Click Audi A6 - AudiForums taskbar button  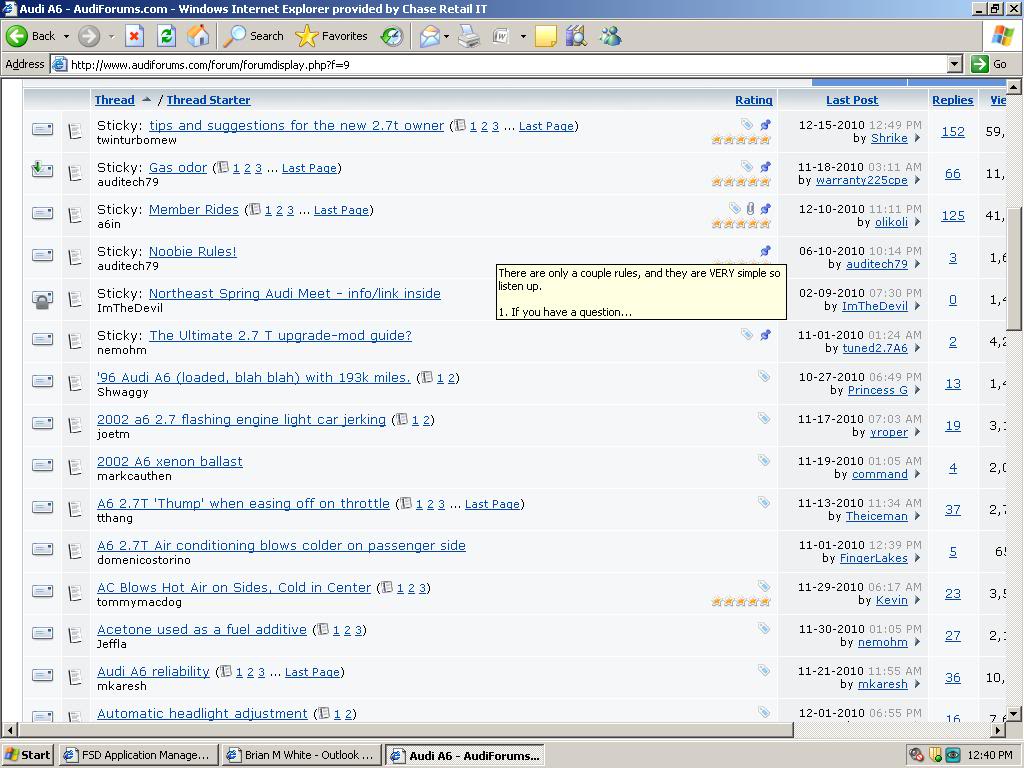coord(465,755)
